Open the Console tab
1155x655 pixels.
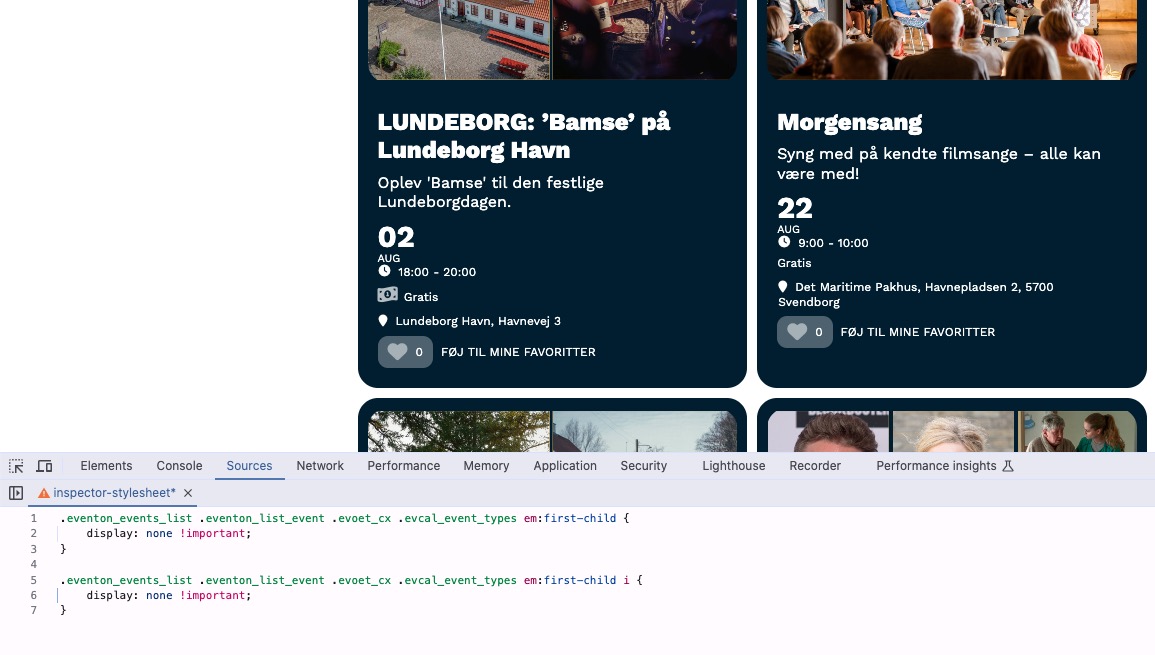(x=179, y=466)
